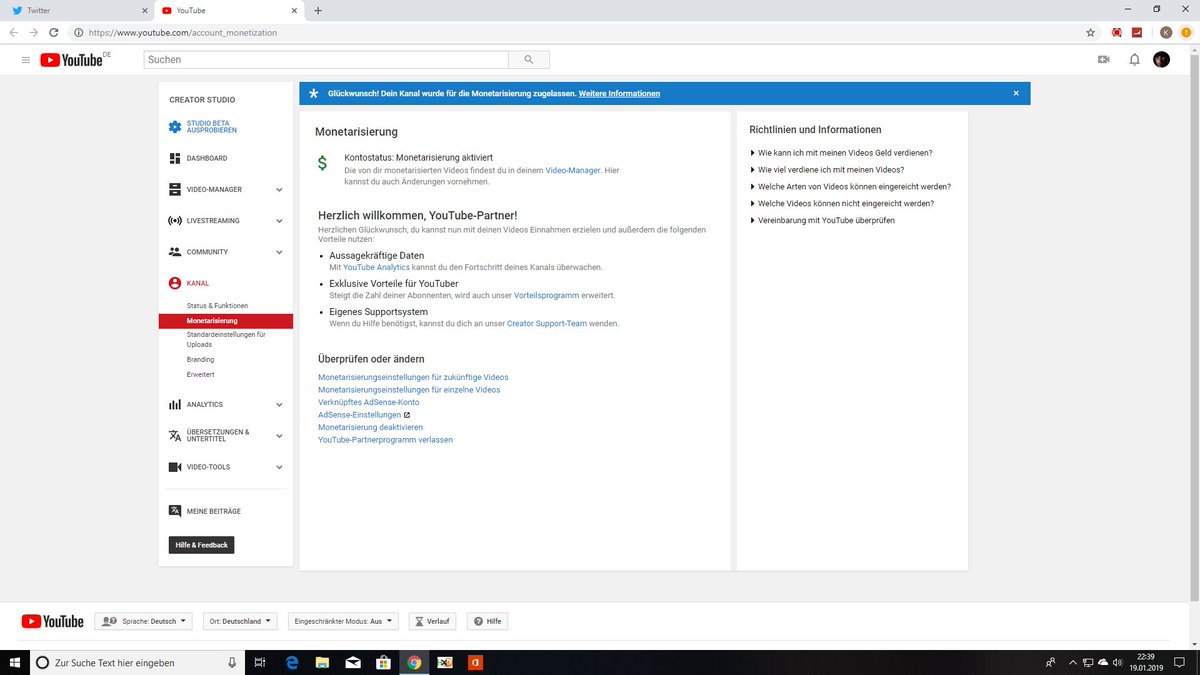Open Microsoft Edge from the taskbar
This screenshot has width=1200, height=675.
coord(292,662)
